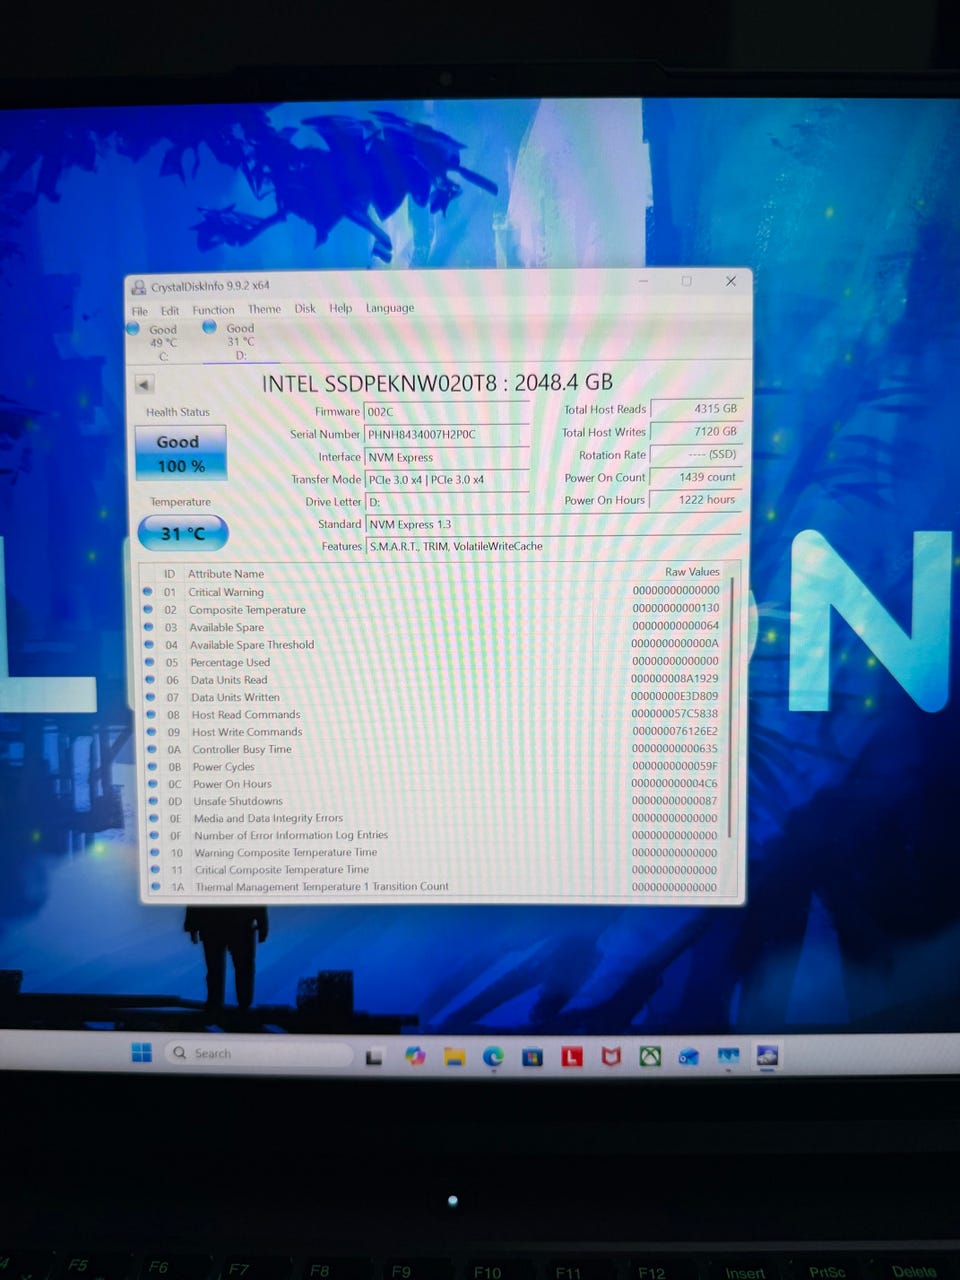The width and height of the screenshot is (960, 1280).
Task: Launch Copilot from the taskbar
Action: pyautogui.click(x=415, y=1055)
